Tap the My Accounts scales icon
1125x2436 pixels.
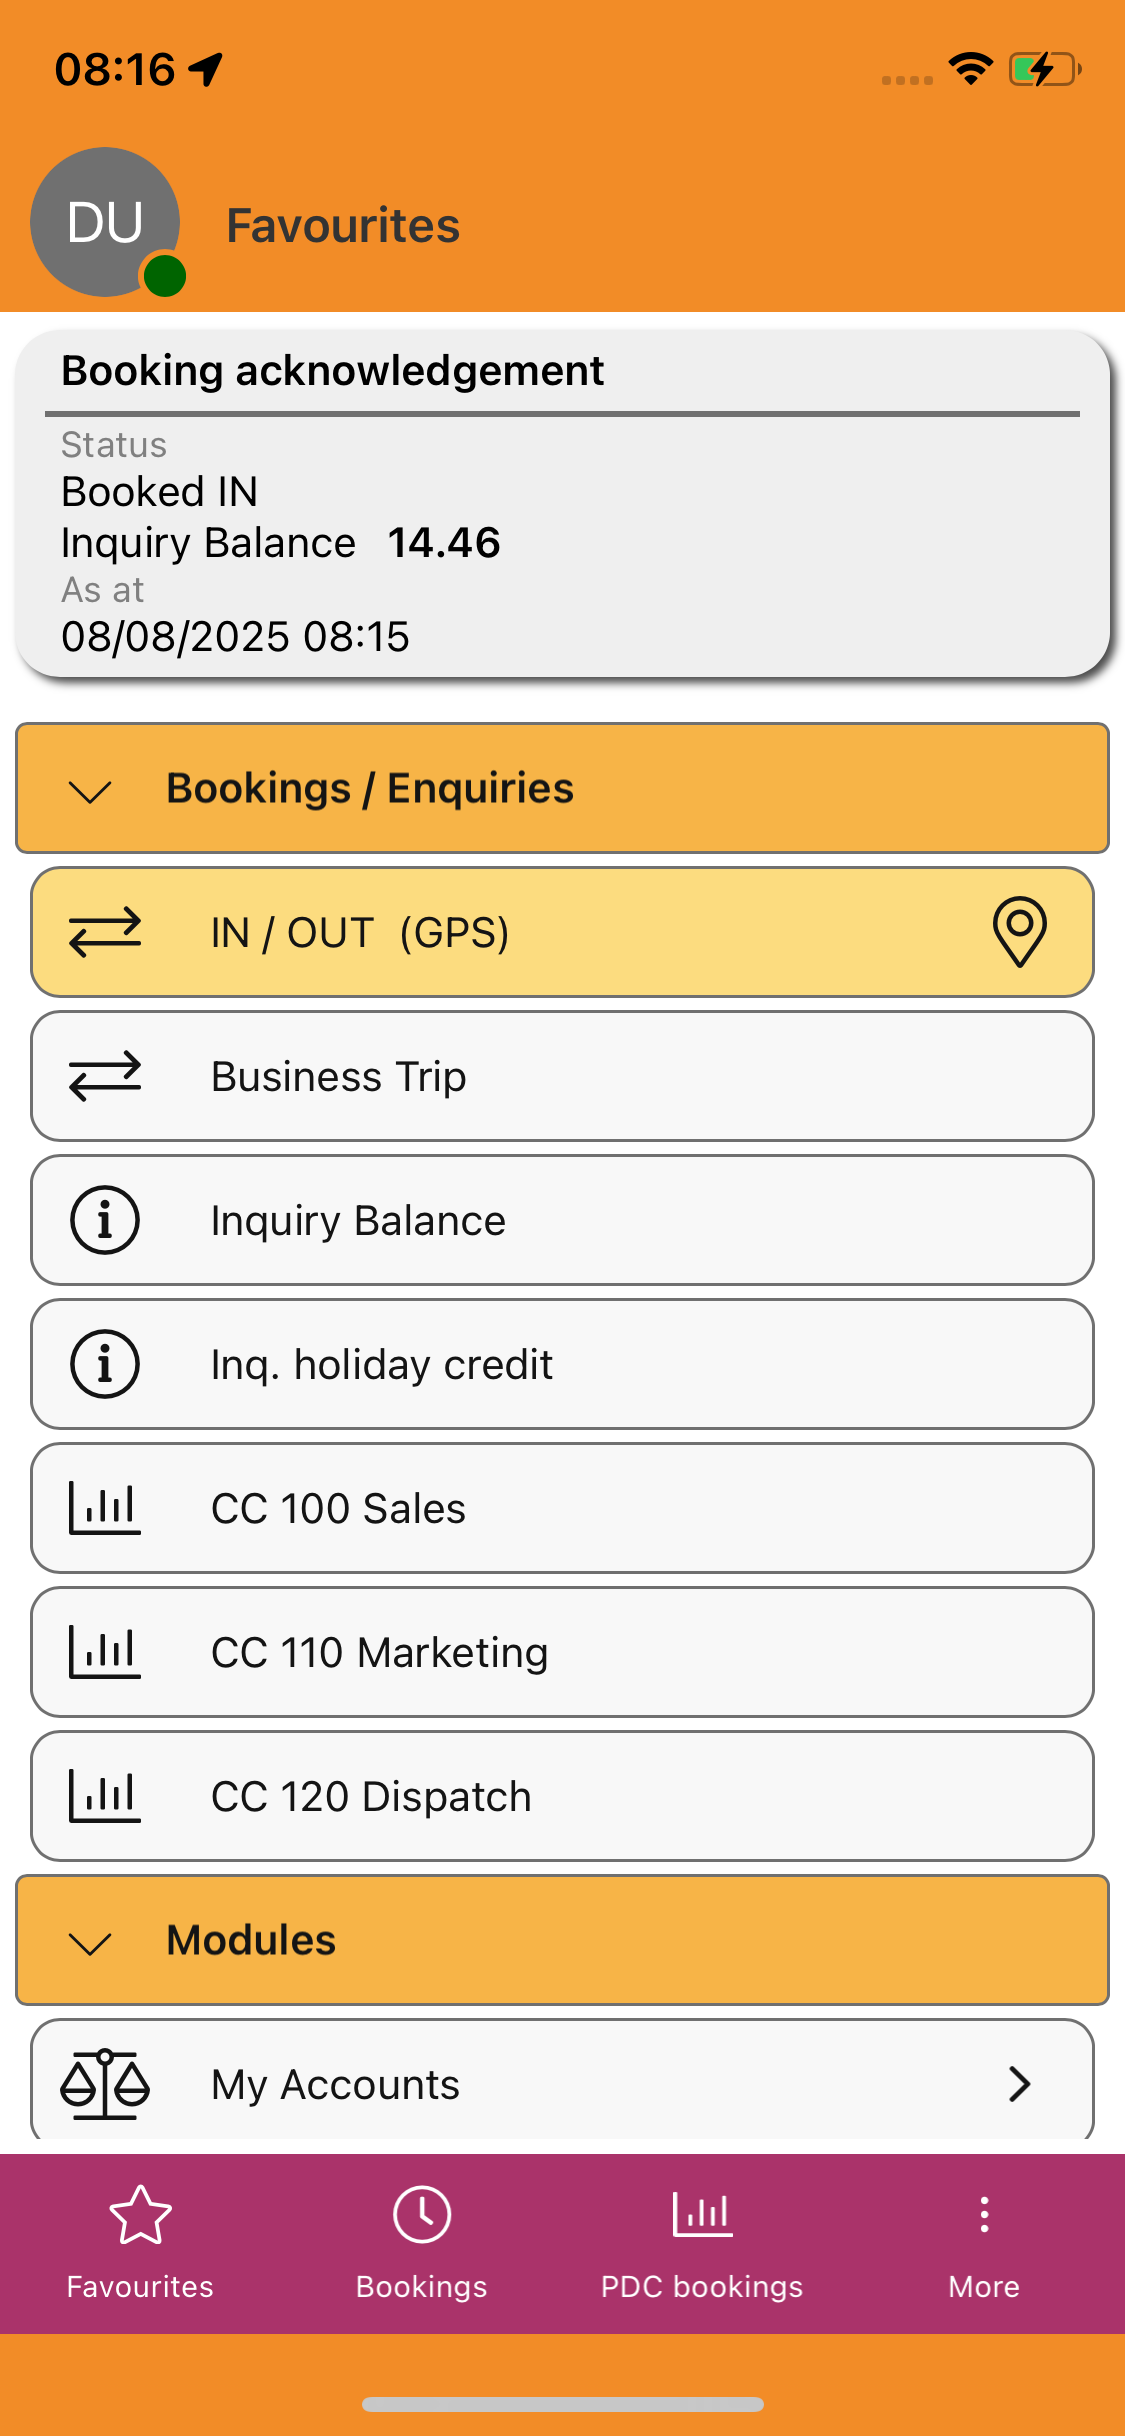coord(105,2084)
